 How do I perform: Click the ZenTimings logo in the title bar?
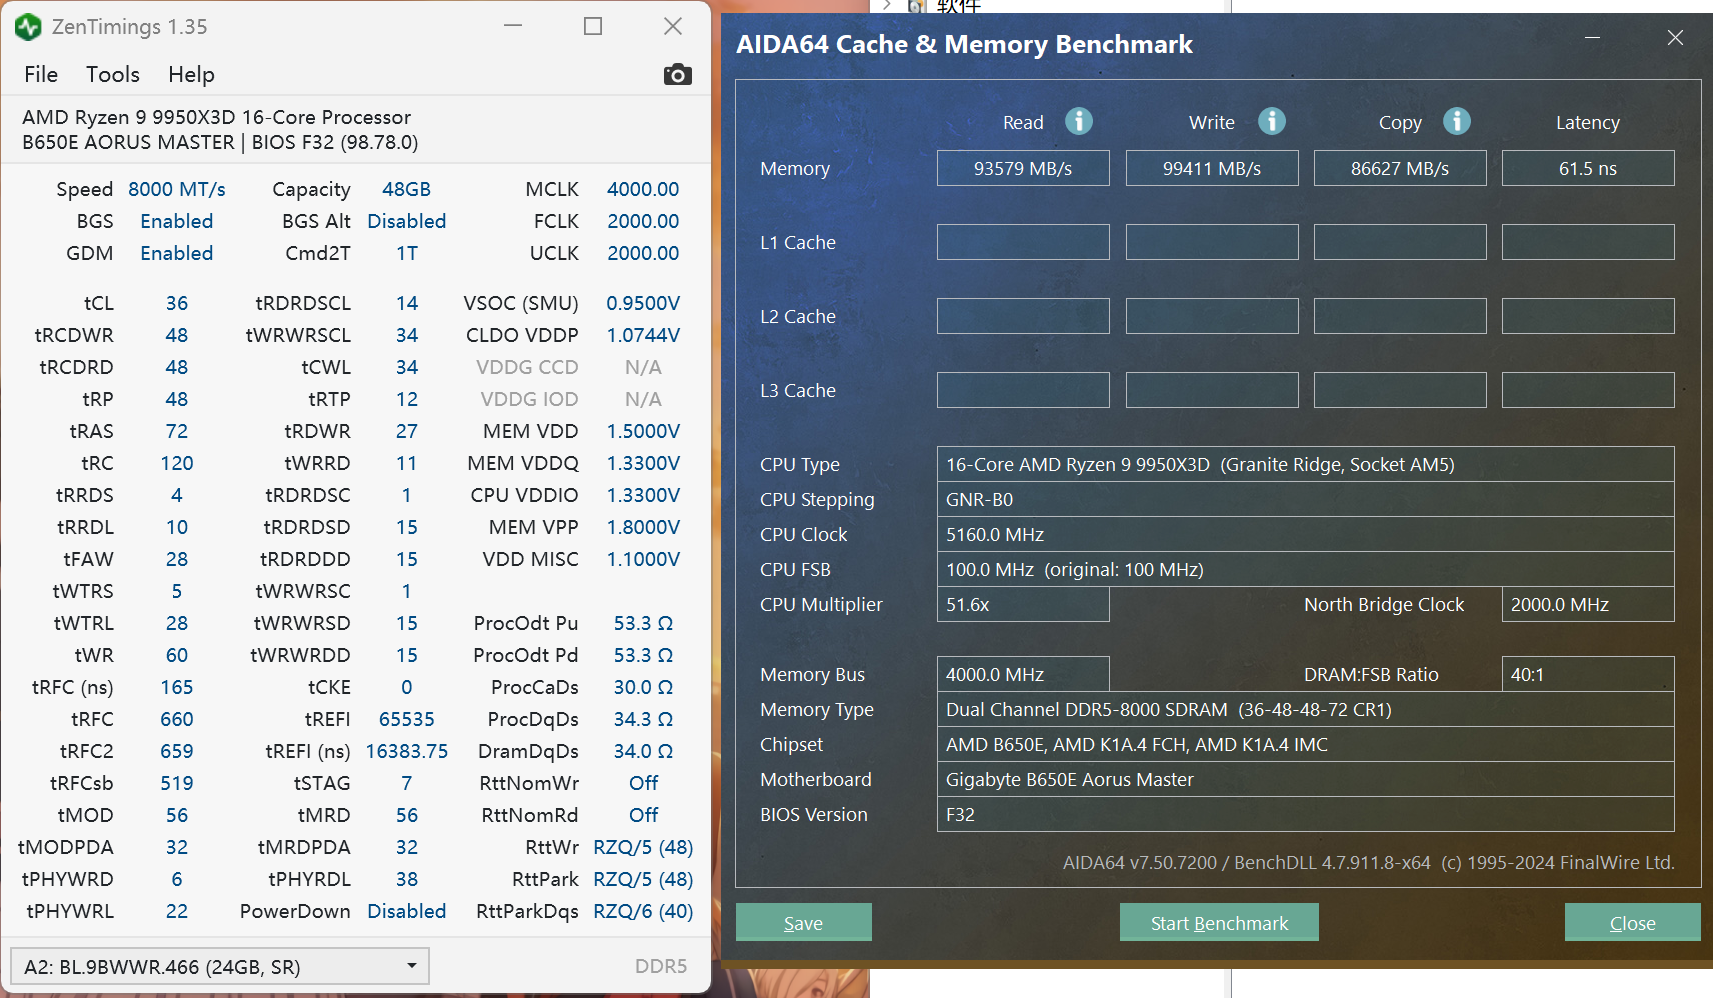[x=28, y=27]
